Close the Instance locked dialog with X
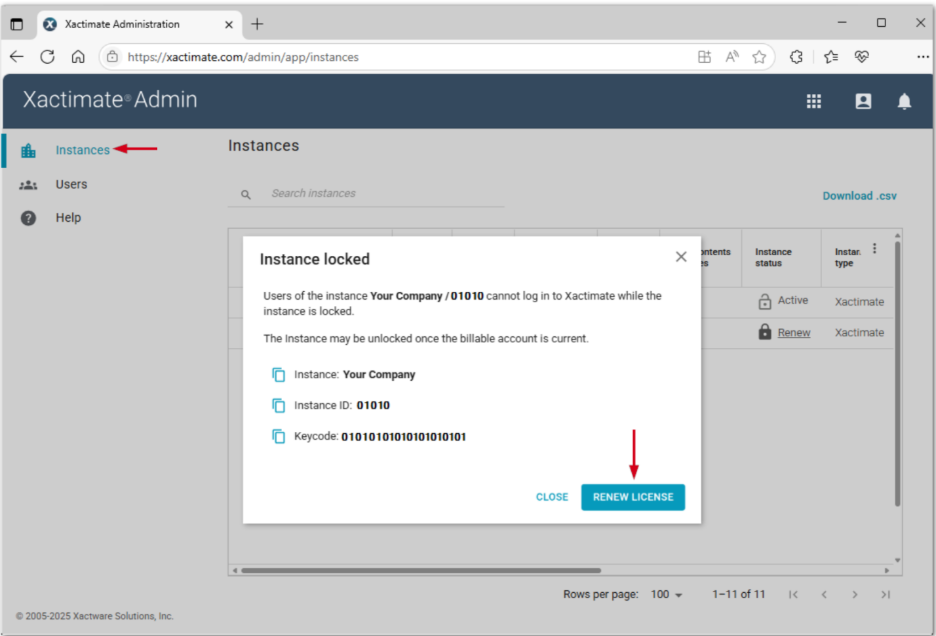 coord(681,257)
